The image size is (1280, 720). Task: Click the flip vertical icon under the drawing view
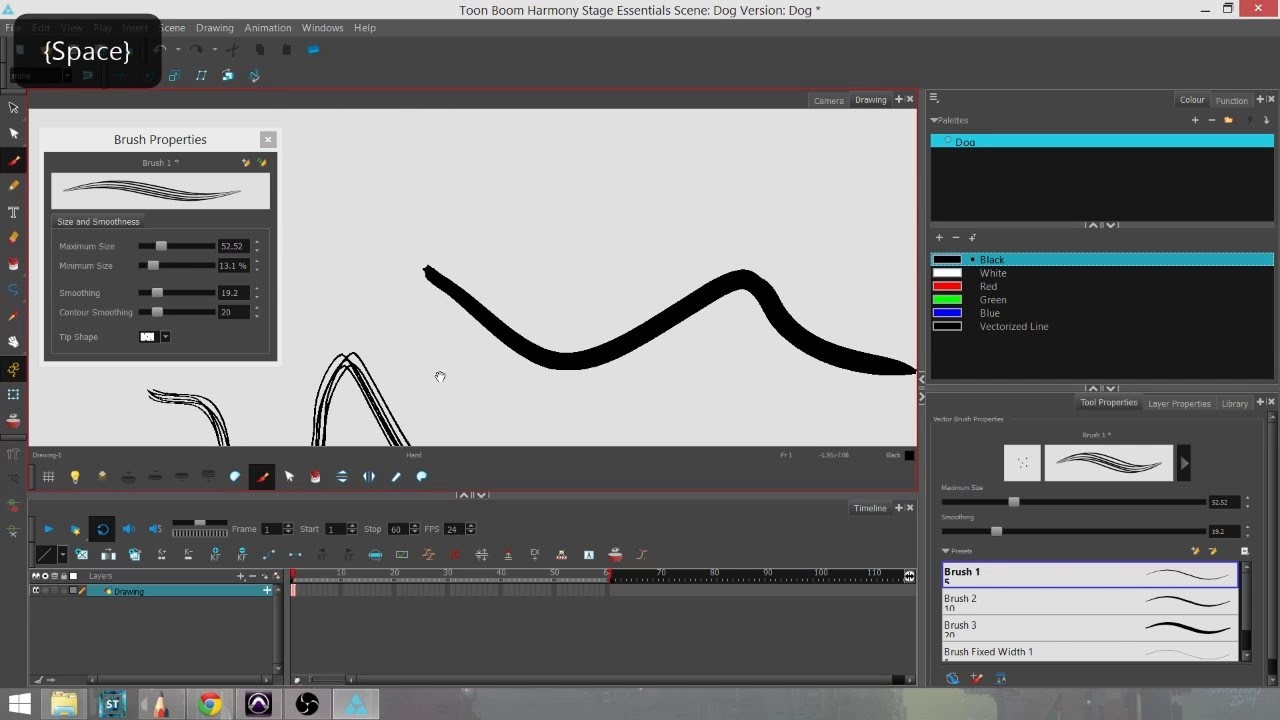pos(342,477)
